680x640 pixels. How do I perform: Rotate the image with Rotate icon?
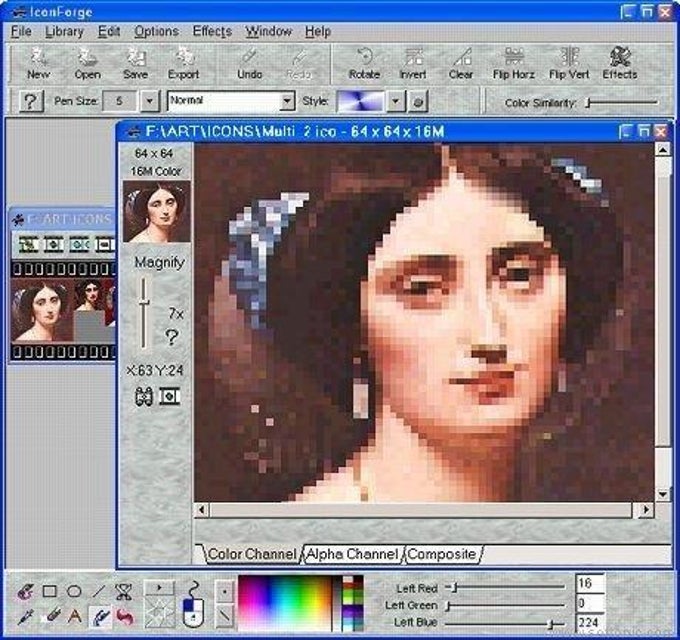(364, 64)
